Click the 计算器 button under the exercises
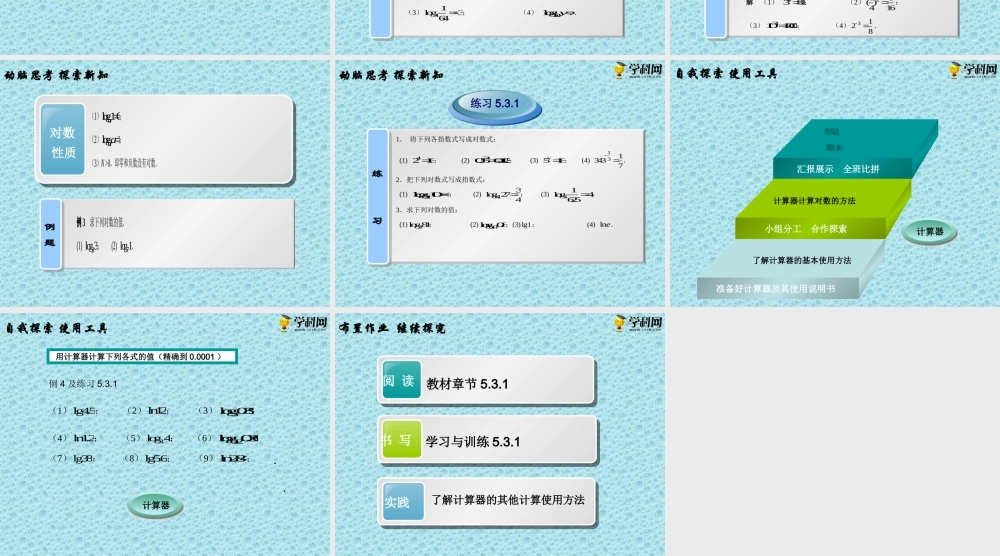This screenshot has height=556, width=1000. (x=156, y=505)
